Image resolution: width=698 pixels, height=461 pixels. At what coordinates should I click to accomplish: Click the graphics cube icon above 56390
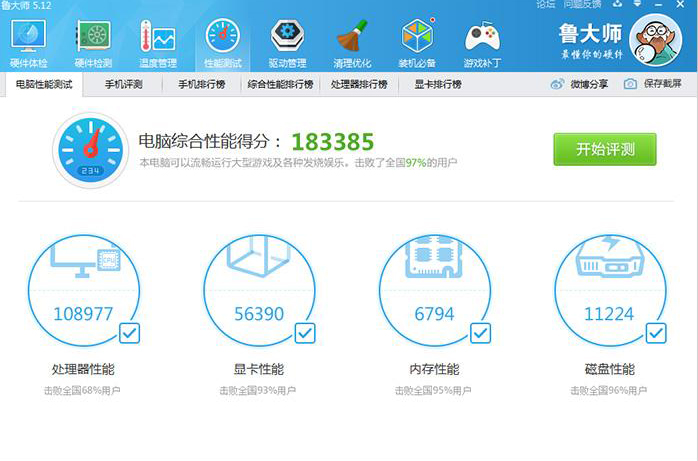259,256
